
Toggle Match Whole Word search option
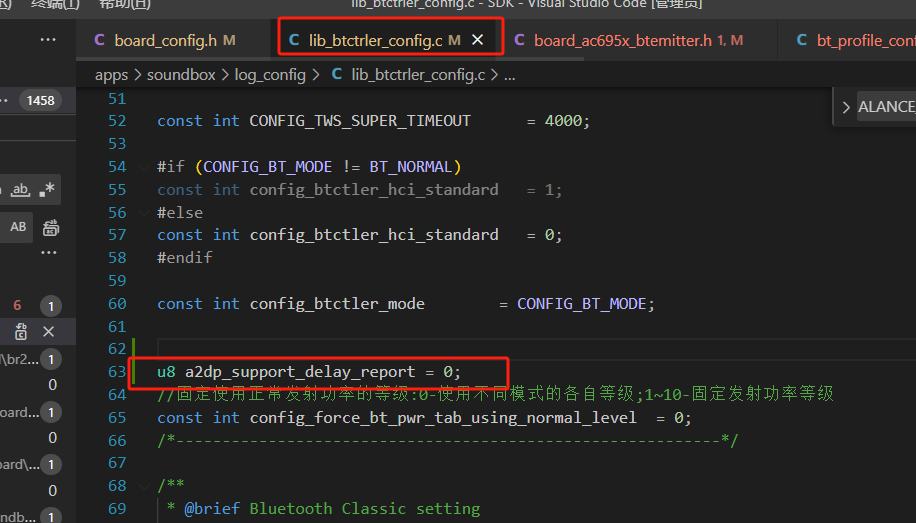coord(20,189)
